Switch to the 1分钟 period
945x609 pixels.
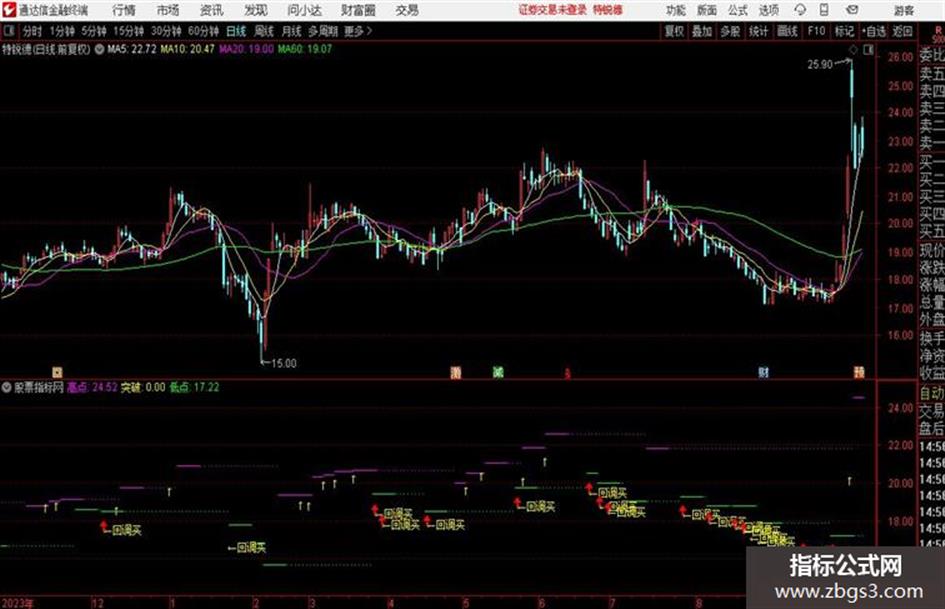(61, 31)
